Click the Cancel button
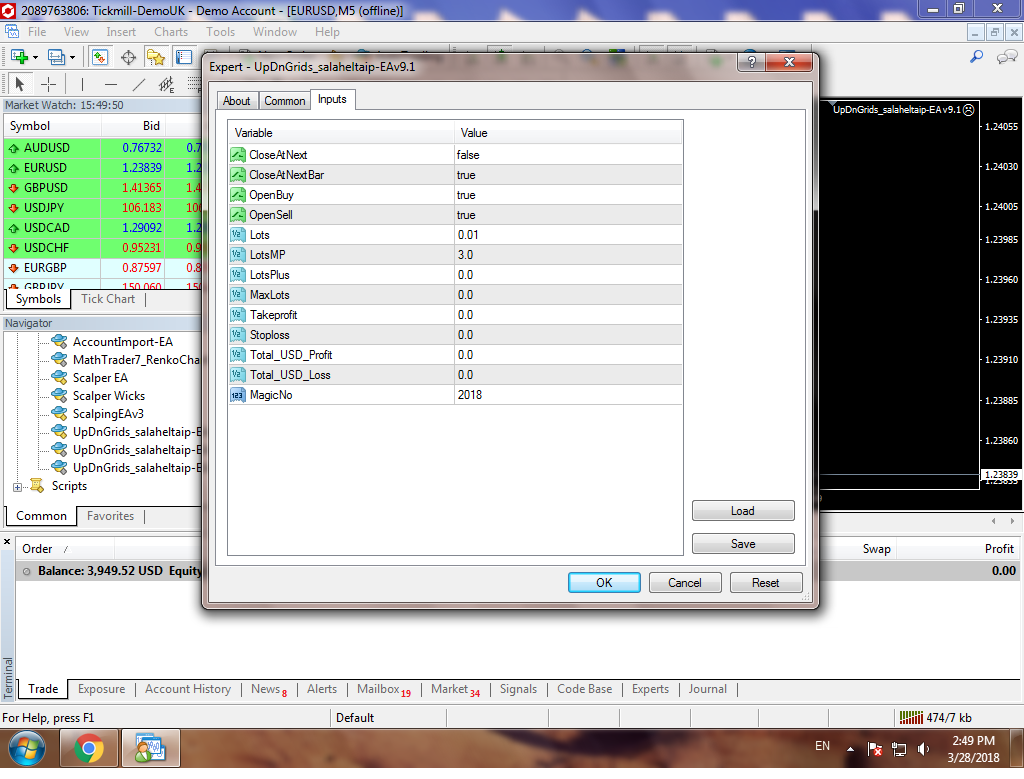This screenshot has height=779, width=1024. [685, 582]
